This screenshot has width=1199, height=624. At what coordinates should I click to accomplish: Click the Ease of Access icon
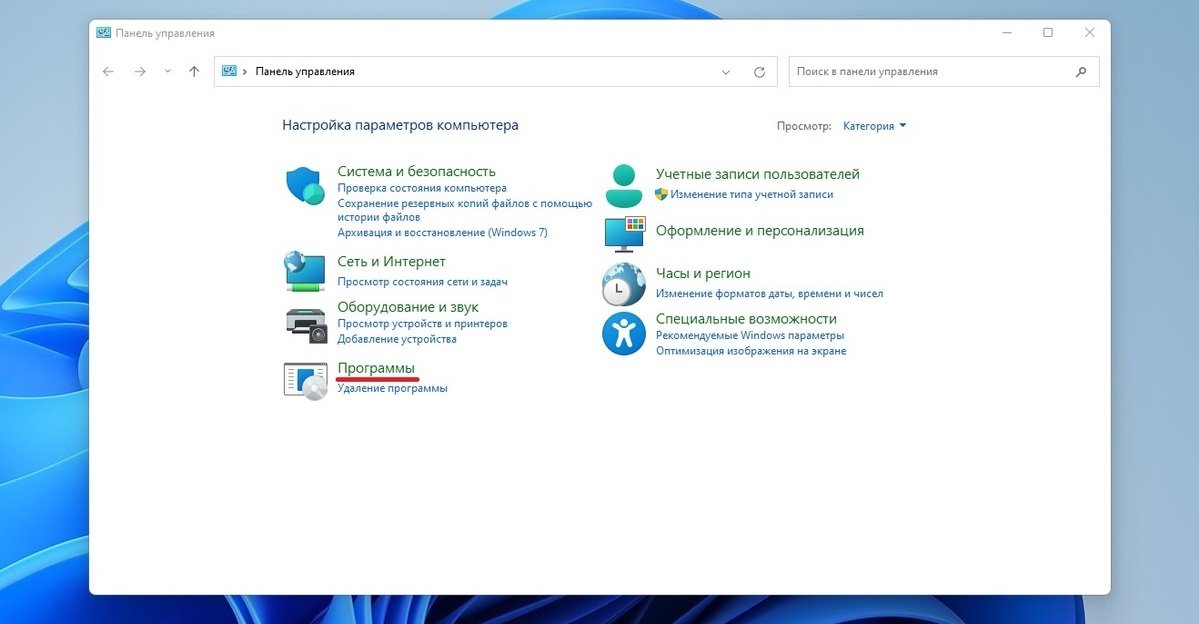click(x=624, y=333)
